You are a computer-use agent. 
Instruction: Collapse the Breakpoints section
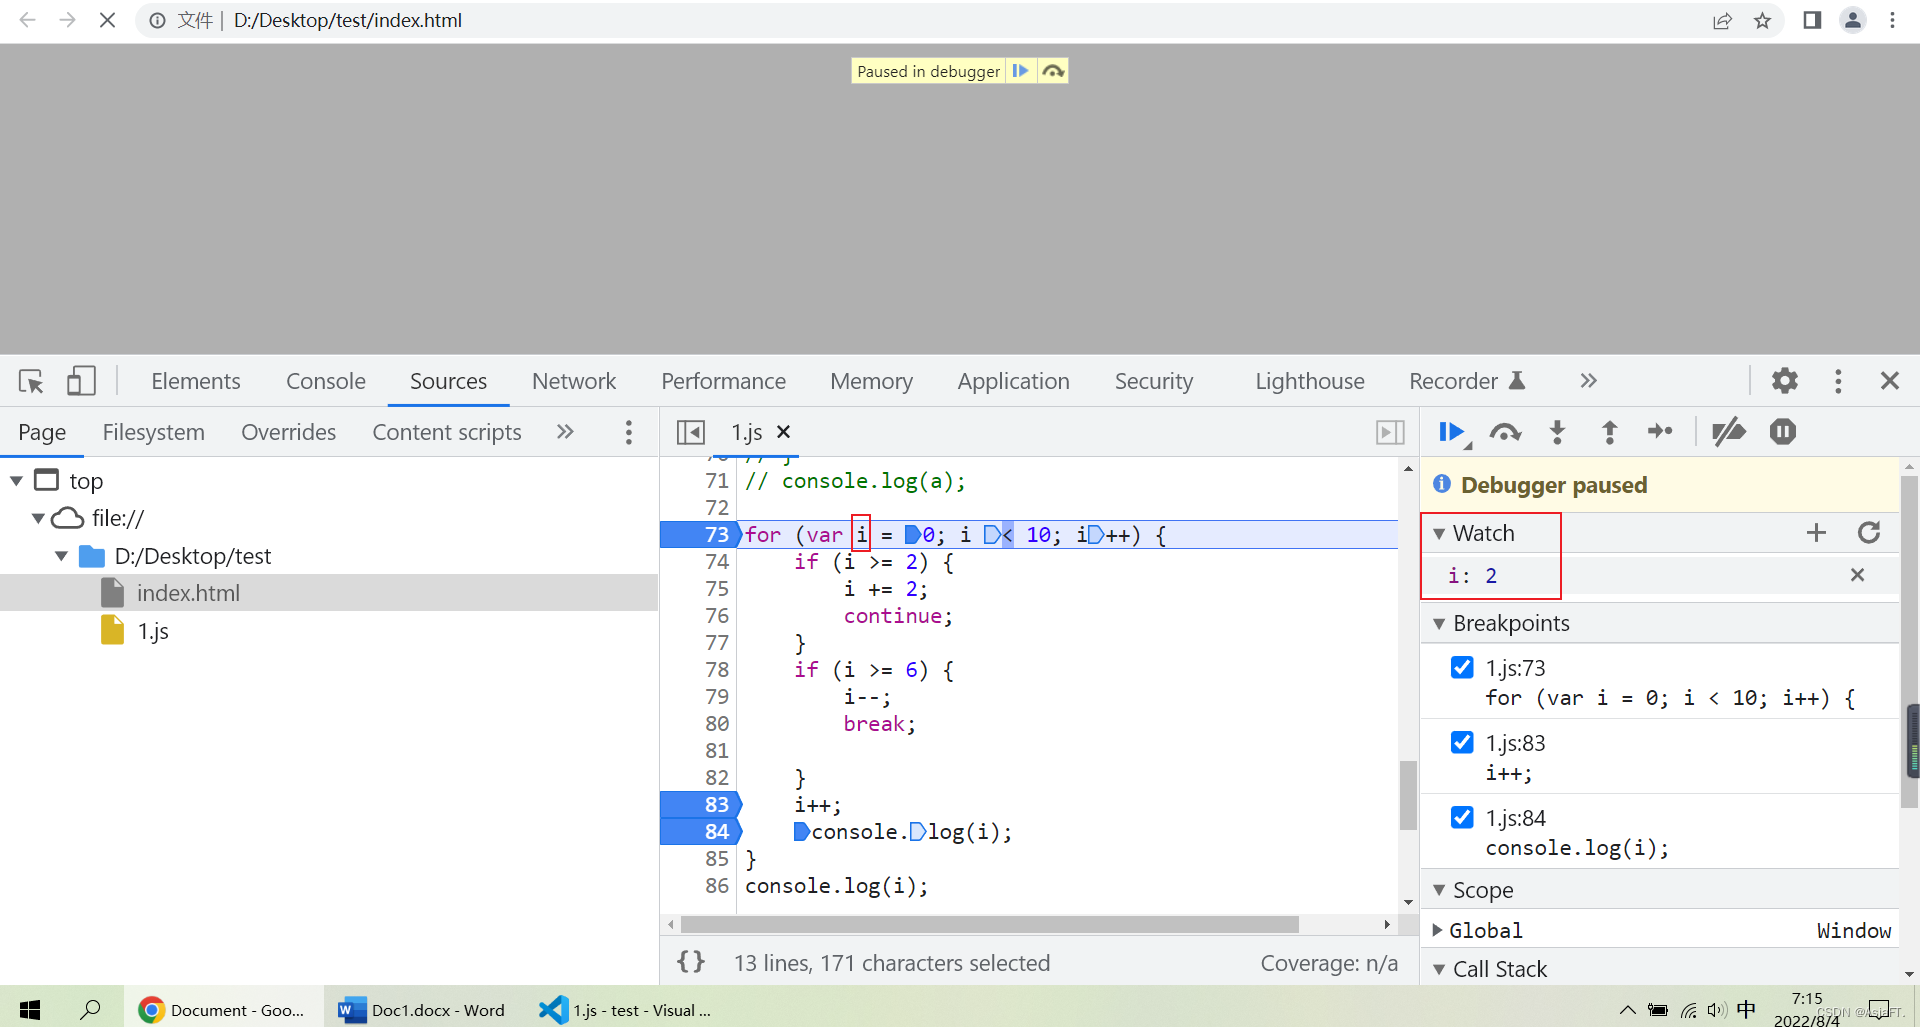pos(1439,624)
